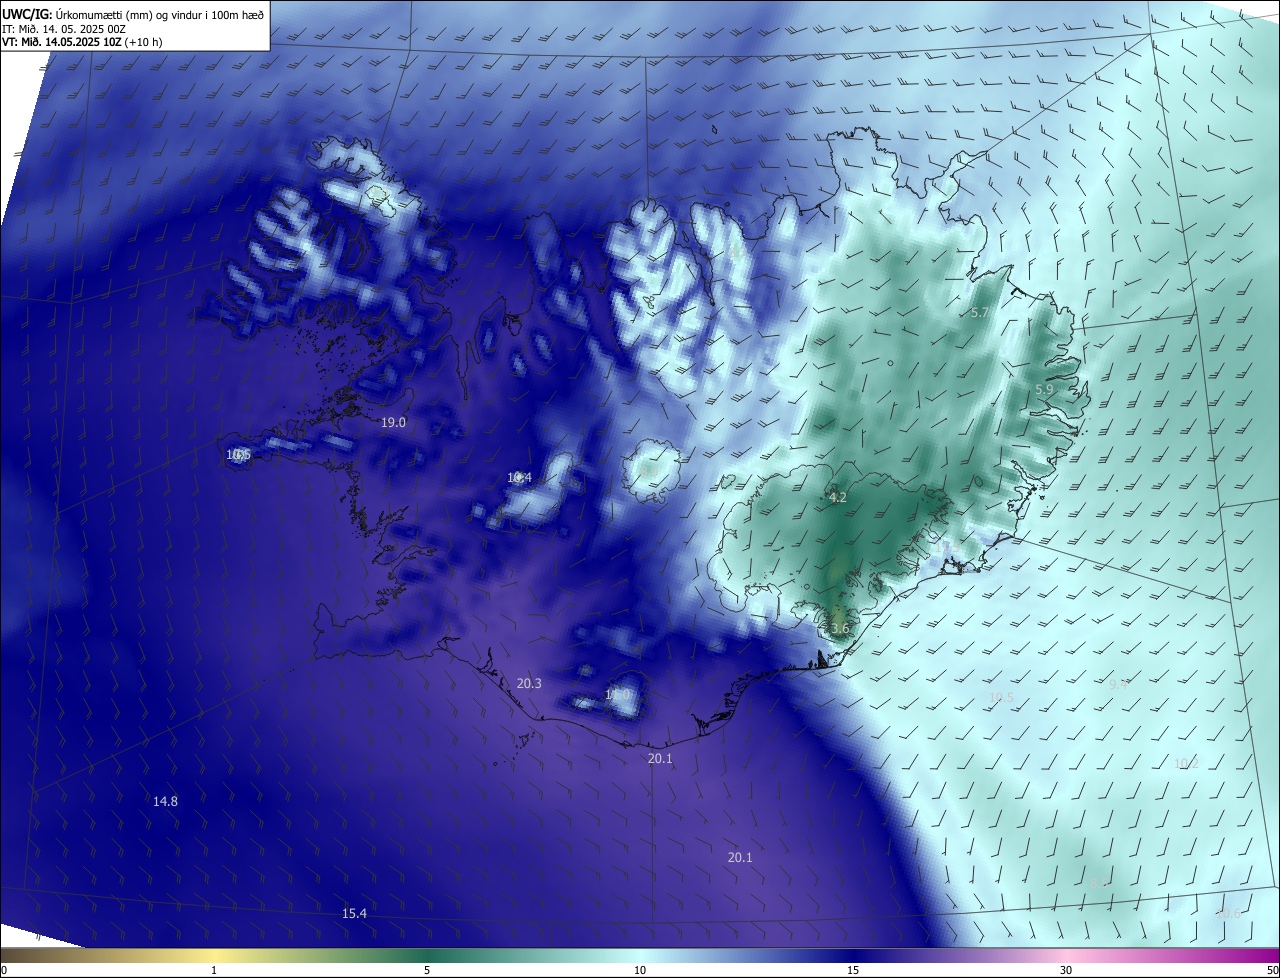Image resolution: width=1280 pixels, height=978 pixels.
Task: Click the colorbar tick label "10"
Action: pyautogui.click(x=640, y=970)
